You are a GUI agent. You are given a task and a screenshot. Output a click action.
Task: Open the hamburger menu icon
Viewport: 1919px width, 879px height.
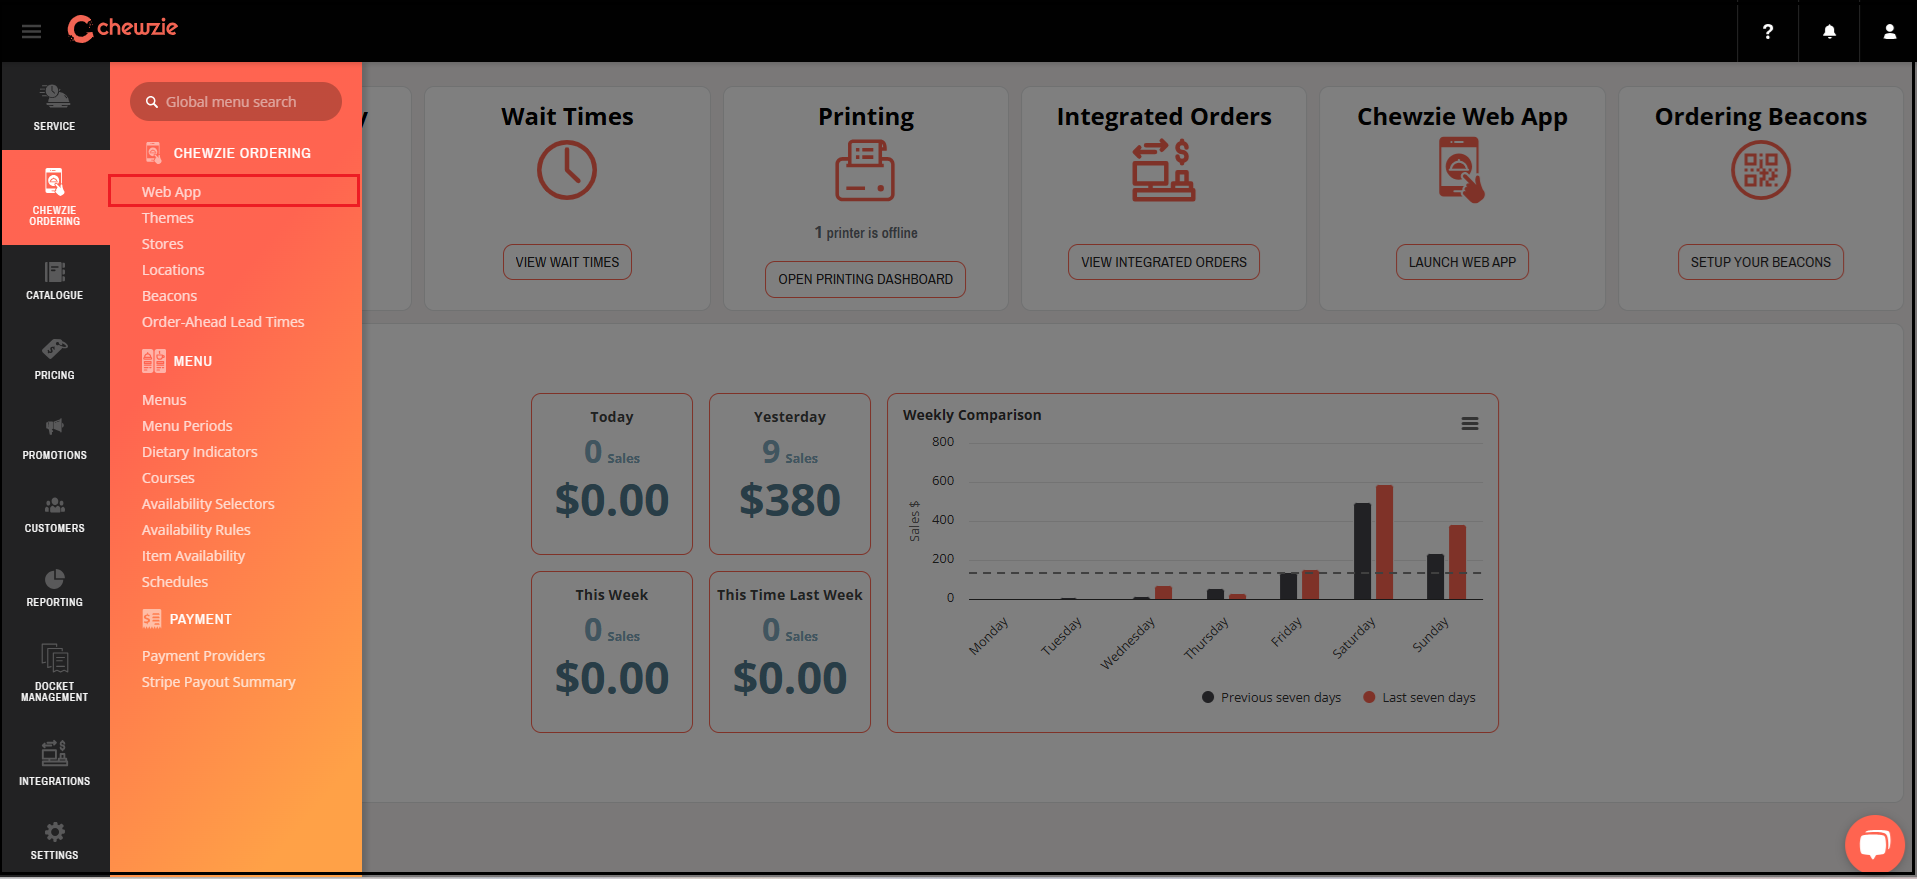[31, 31]
